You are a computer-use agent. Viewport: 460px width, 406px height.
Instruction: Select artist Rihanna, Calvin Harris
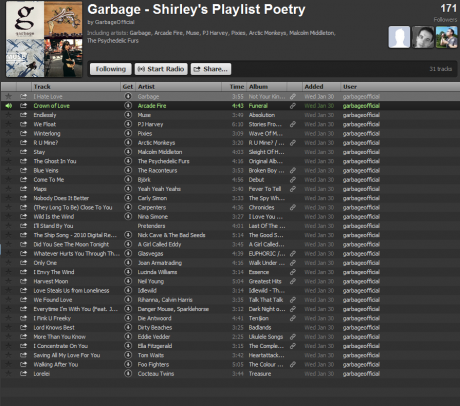click(x=165, y=300)
